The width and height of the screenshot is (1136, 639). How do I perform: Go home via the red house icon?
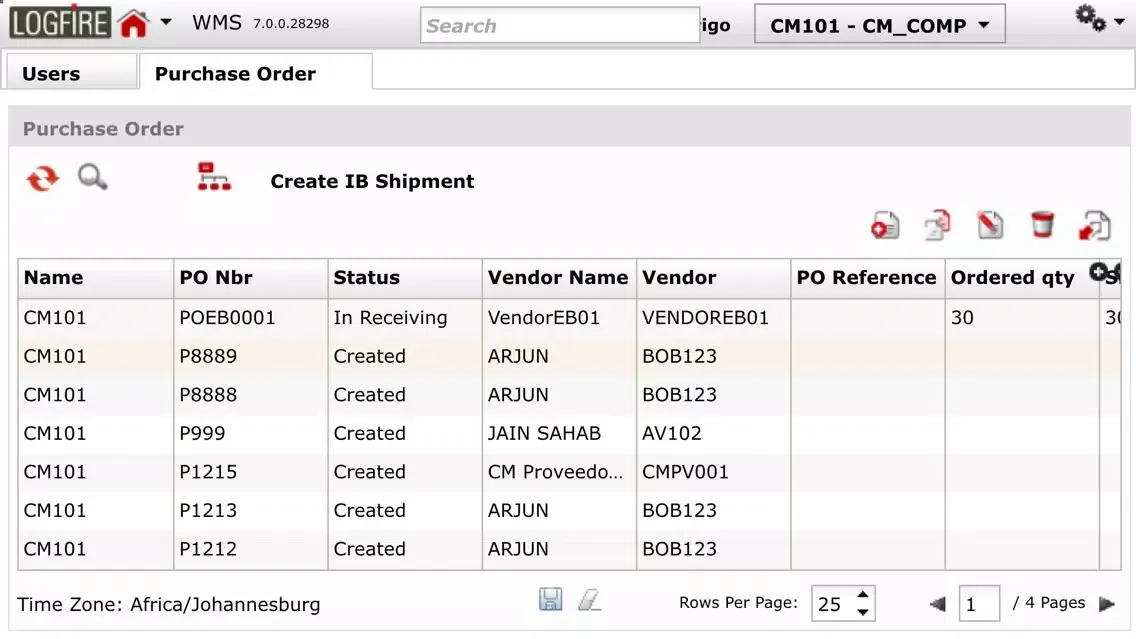133,24
